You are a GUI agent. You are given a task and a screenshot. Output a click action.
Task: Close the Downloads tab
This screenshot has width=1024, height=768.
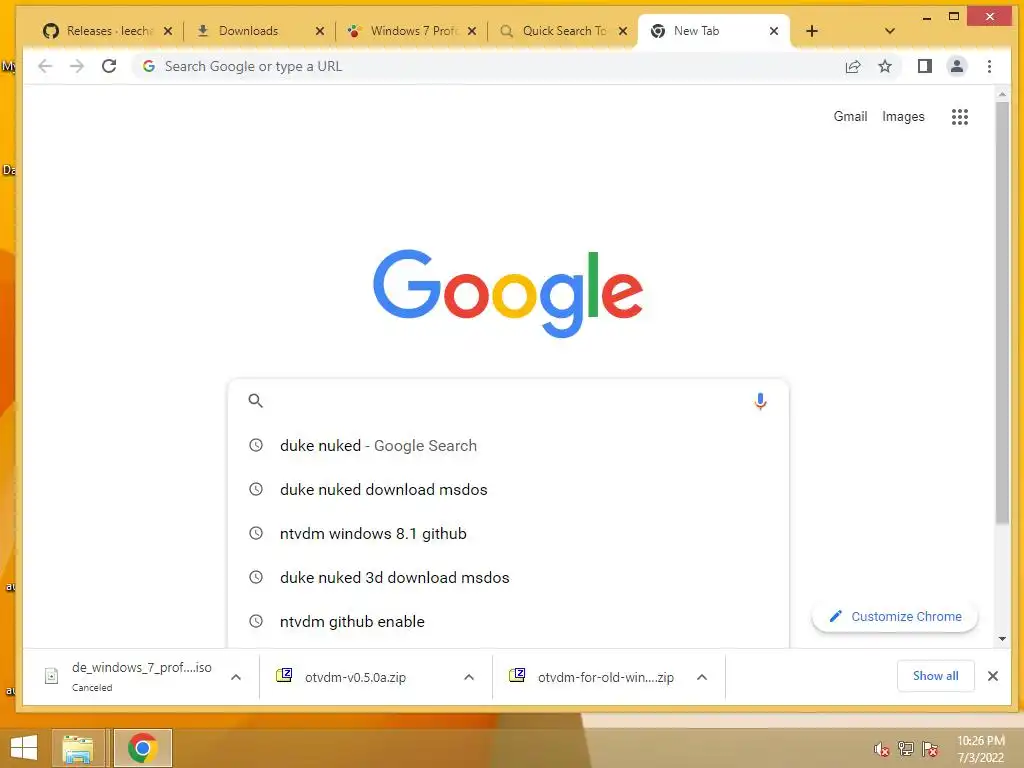click(319, 31)
